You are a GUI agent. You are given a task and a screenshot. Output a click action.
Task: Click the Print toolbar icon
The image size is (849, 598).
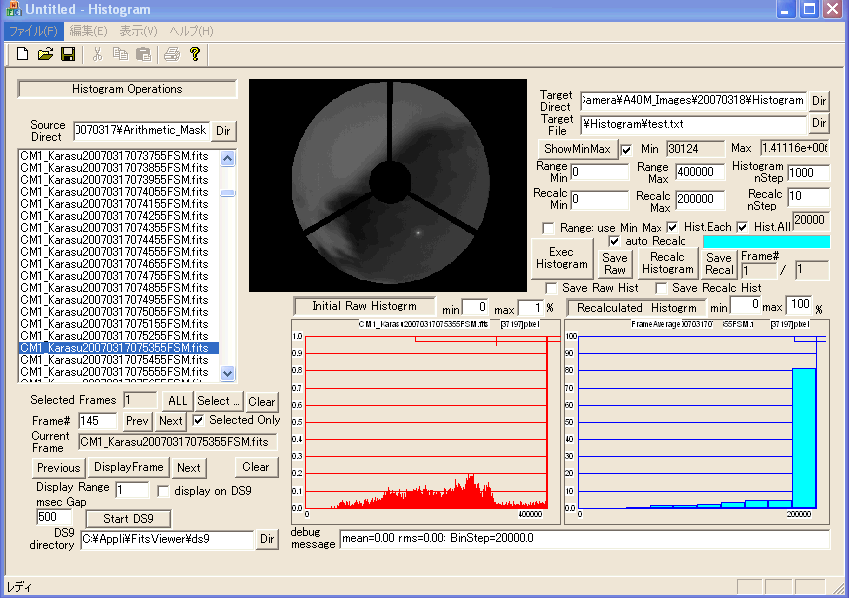(172, 54)
